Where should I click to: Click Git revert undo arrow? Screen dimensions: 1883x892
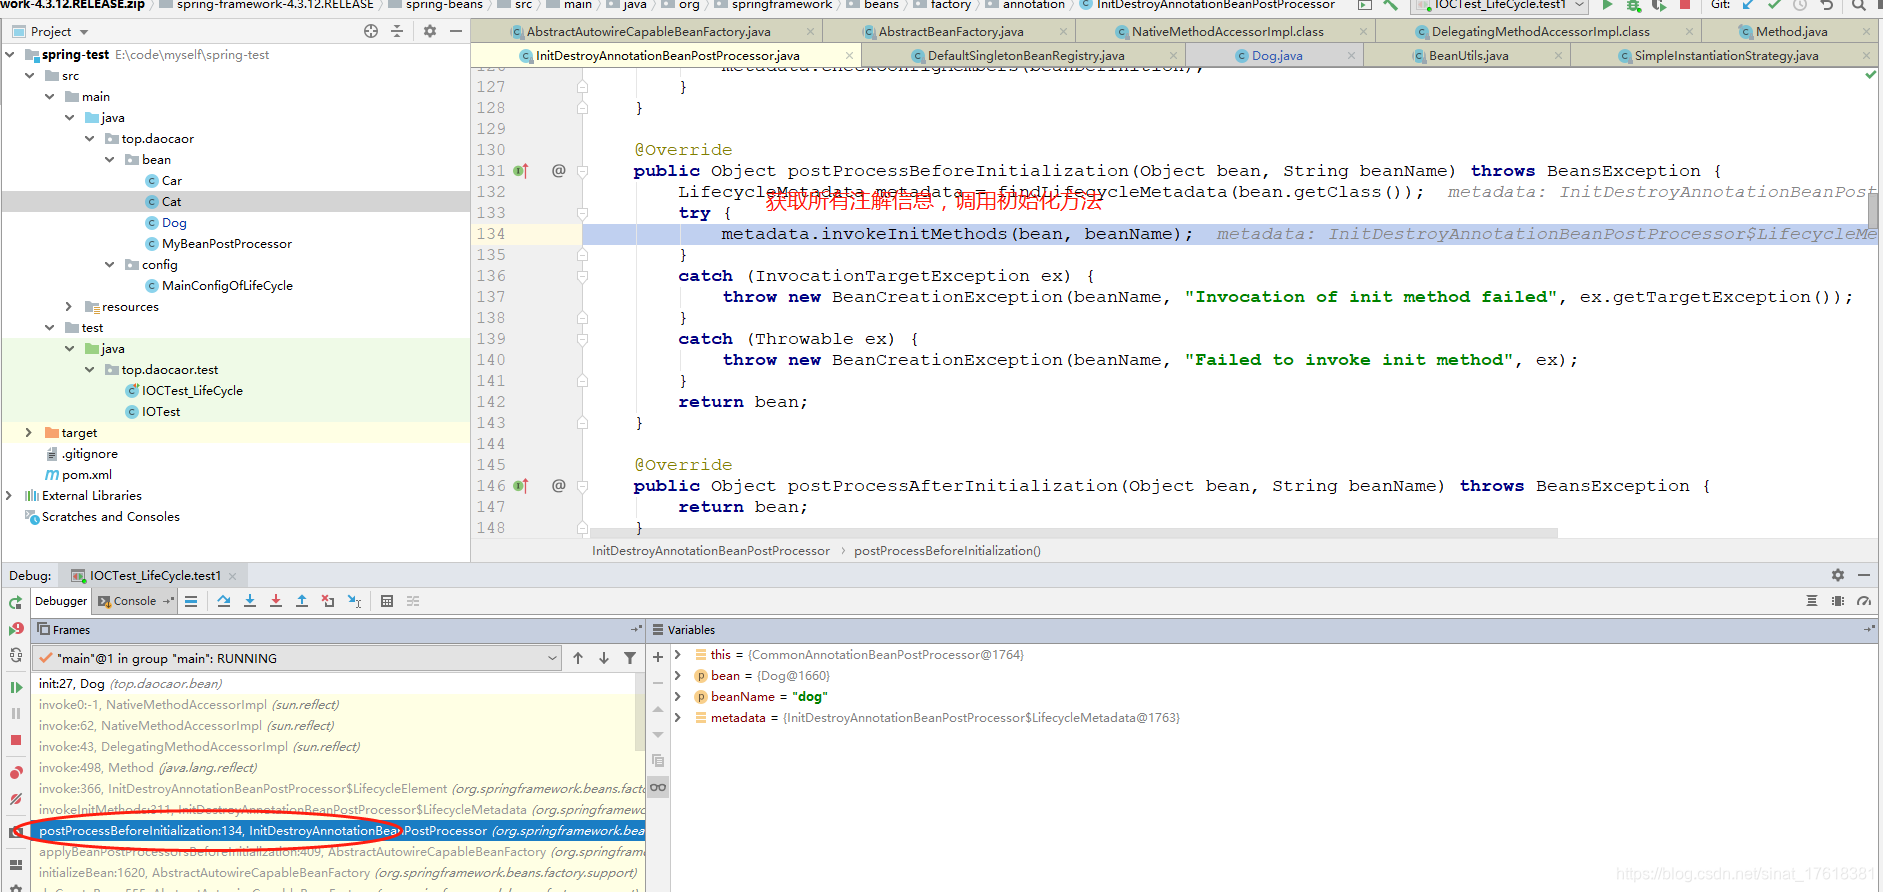(x=1827, y=5)
